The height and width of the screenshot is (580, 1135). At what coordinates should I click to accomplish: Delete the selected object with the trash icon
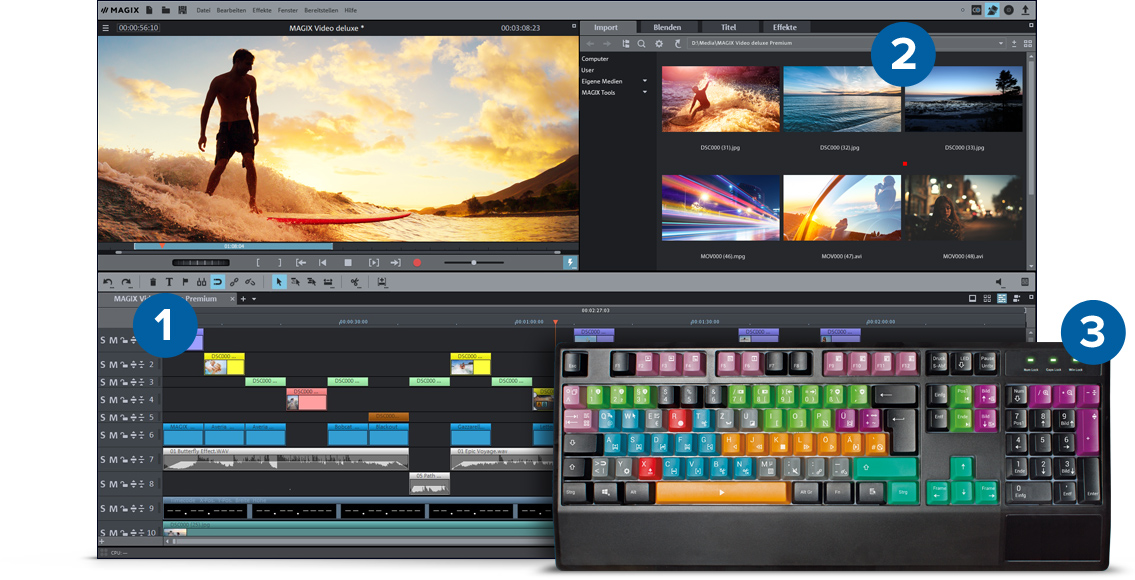tap(153, 282)
